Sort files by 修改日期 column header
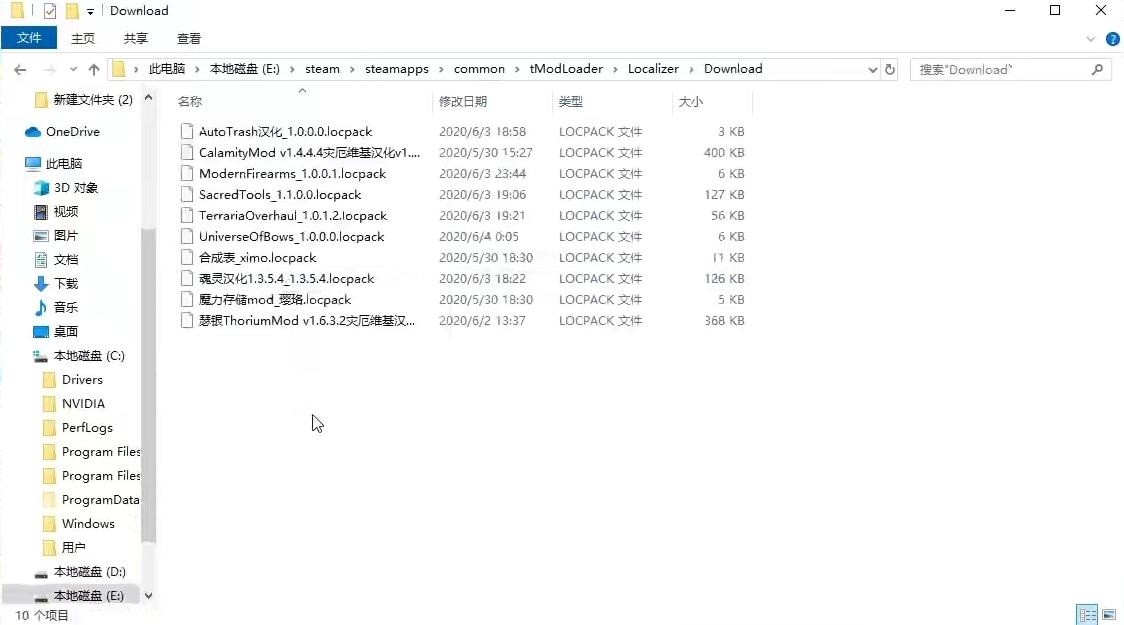This screenshot has width=1124, height=625. 463,102
